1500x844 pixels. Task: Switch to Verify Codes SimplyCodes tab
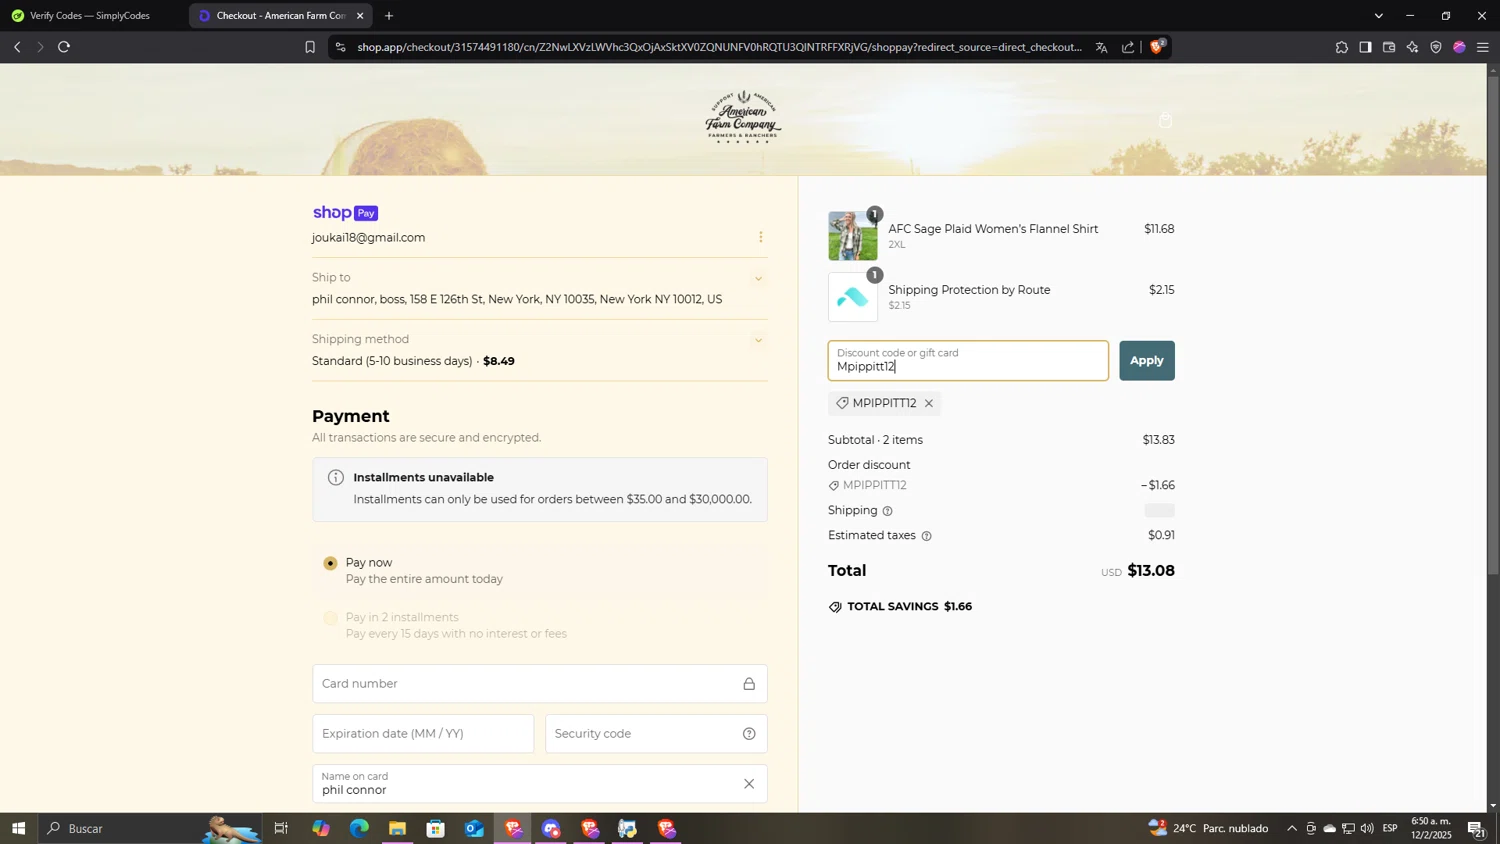[x=92, y=15]
